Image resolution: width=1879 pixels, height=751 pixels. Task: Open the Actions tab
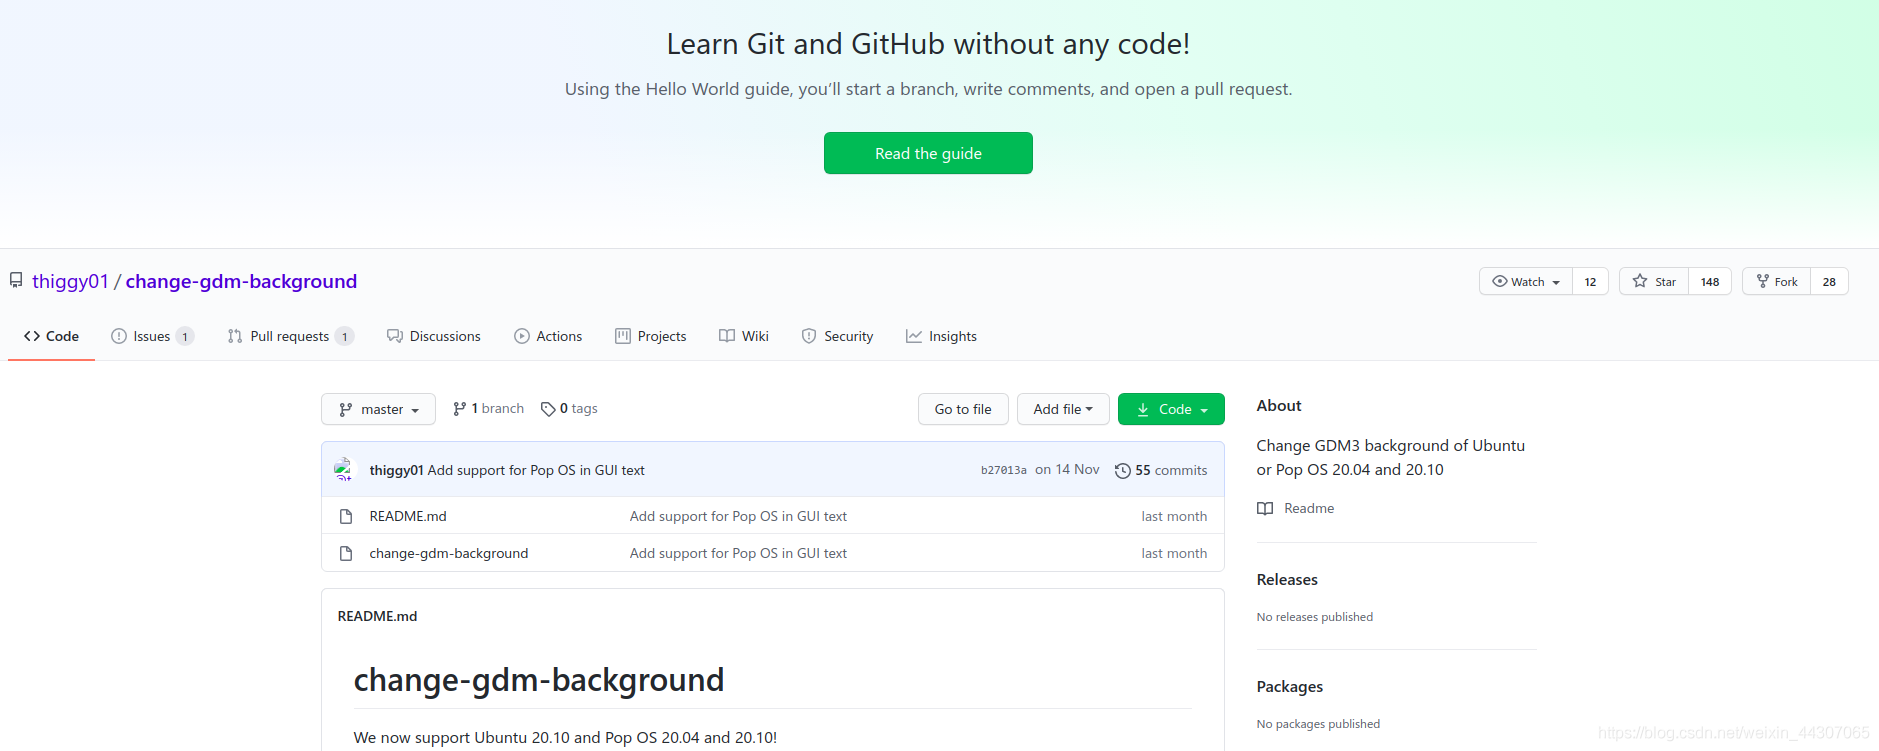coord(548,336)
